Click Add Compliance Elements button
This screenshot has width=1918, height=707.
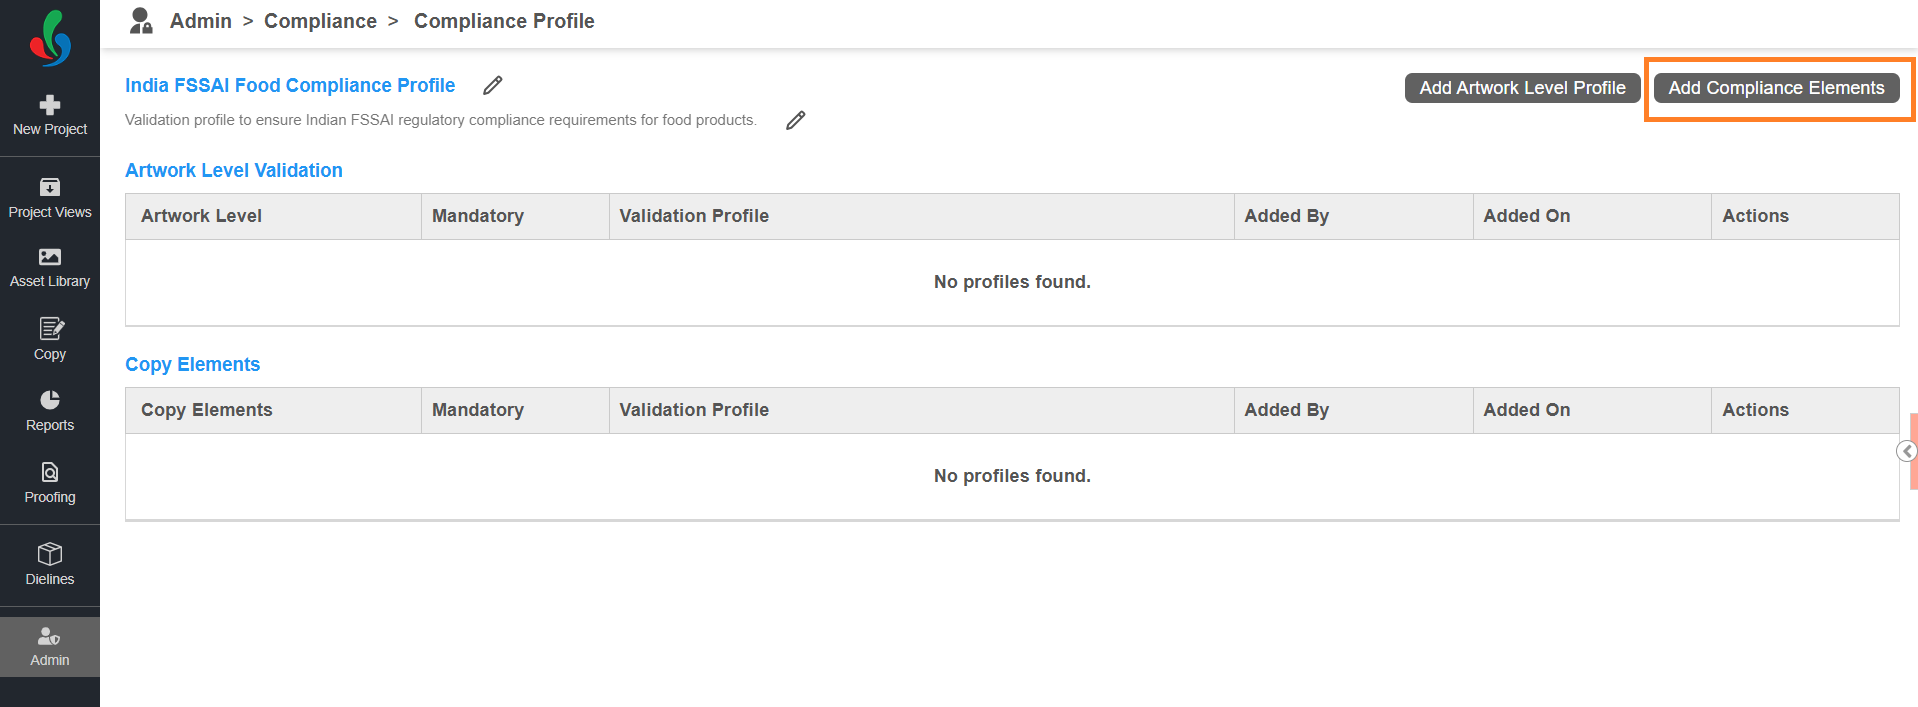click(1775, 88)
